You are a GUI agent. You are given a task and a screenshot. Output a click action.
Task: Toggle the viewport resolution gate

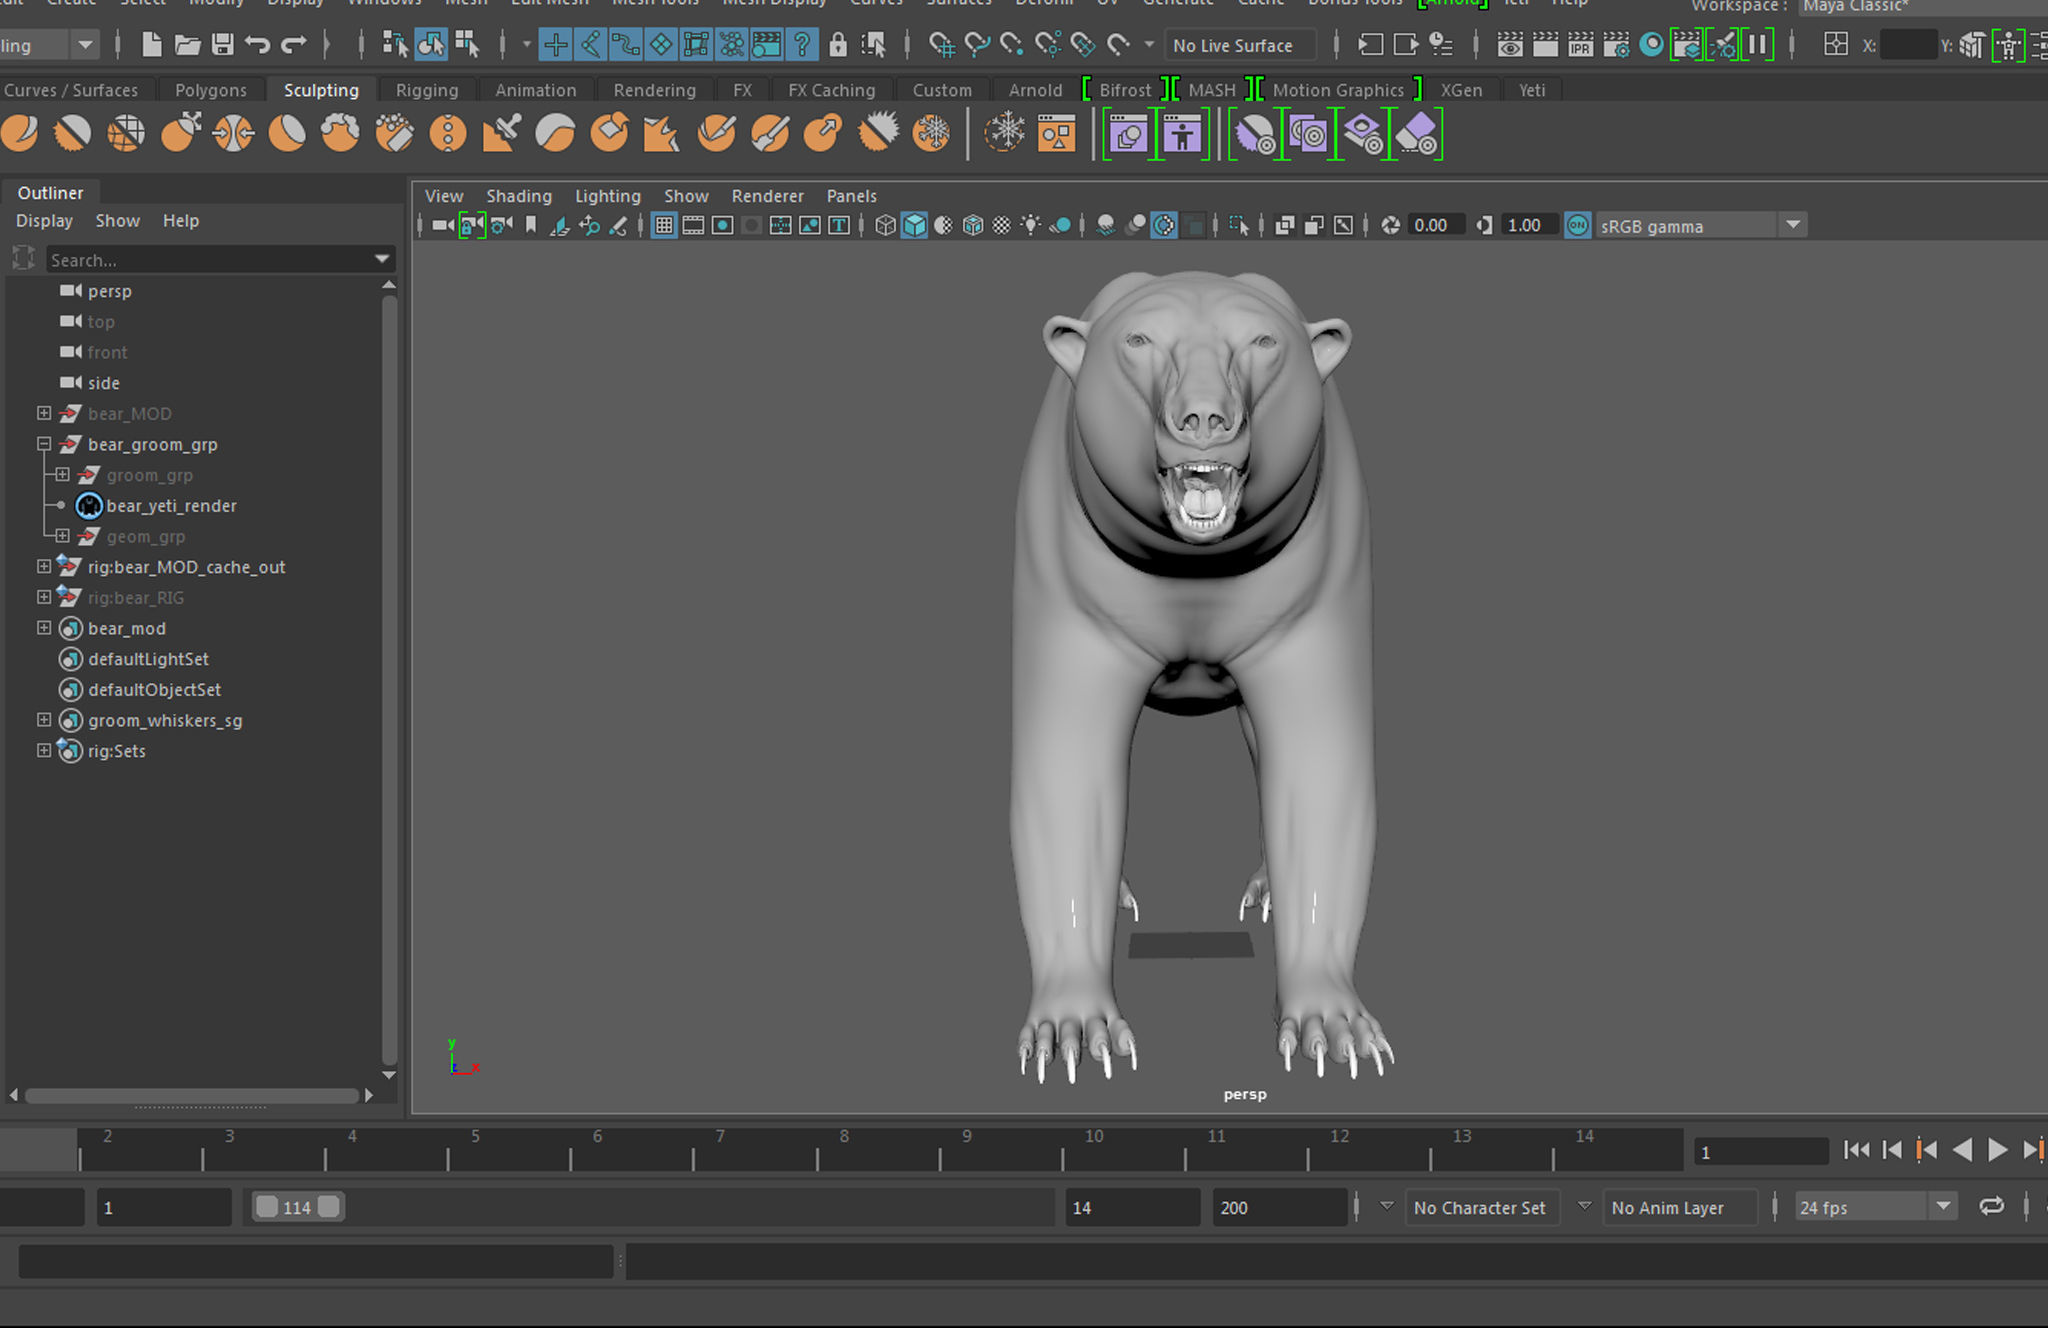tap(722, 225)
